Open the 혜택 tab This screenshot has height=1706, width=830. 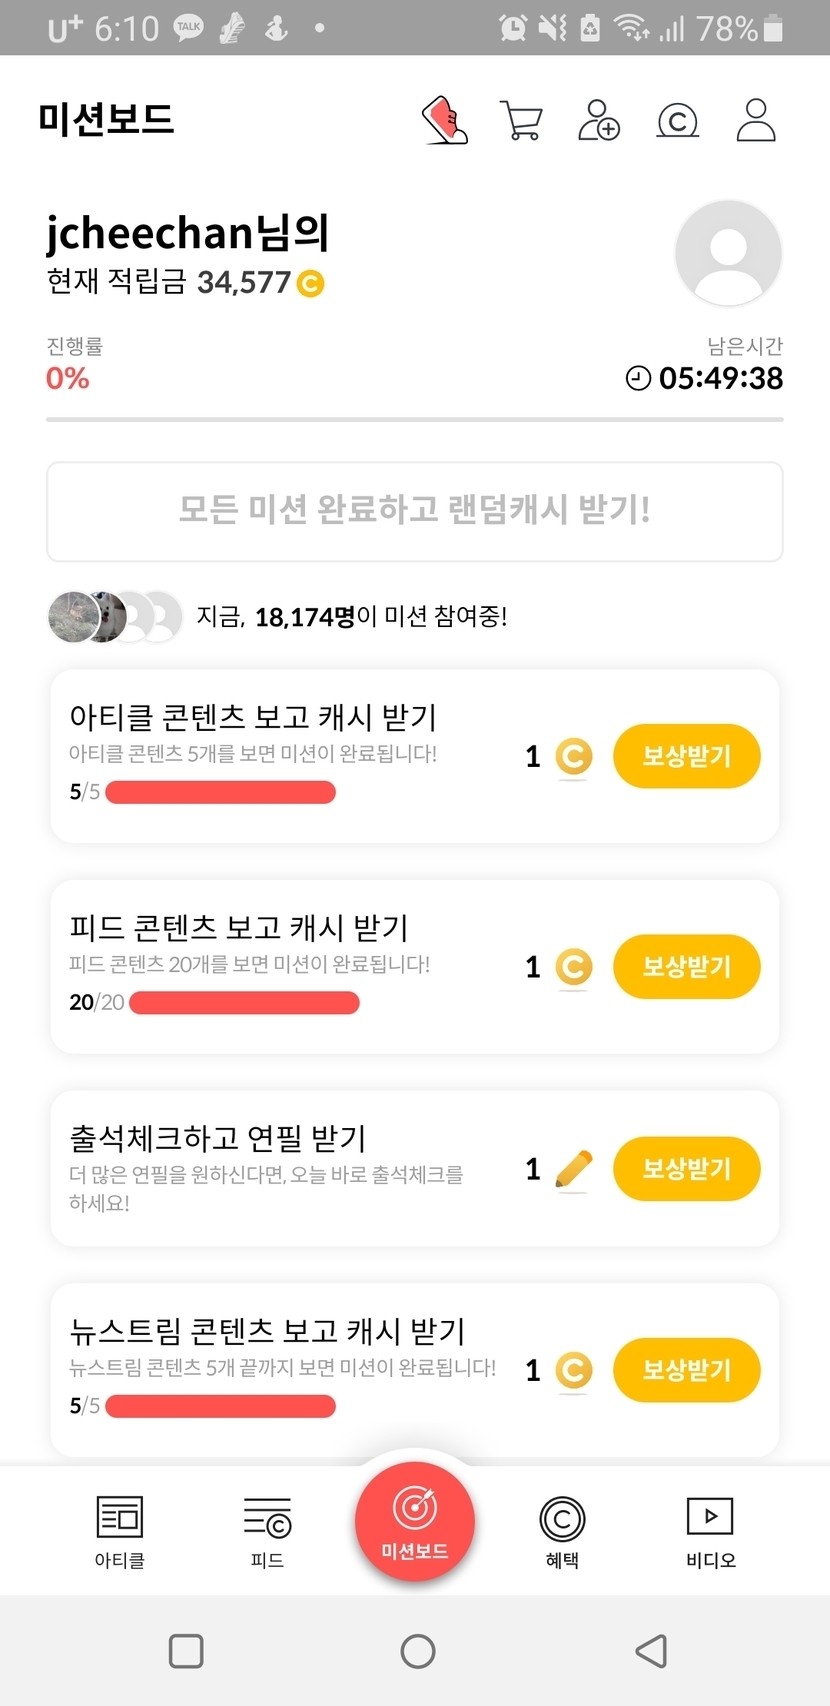pyautogui.click(x=562, y=1530)
